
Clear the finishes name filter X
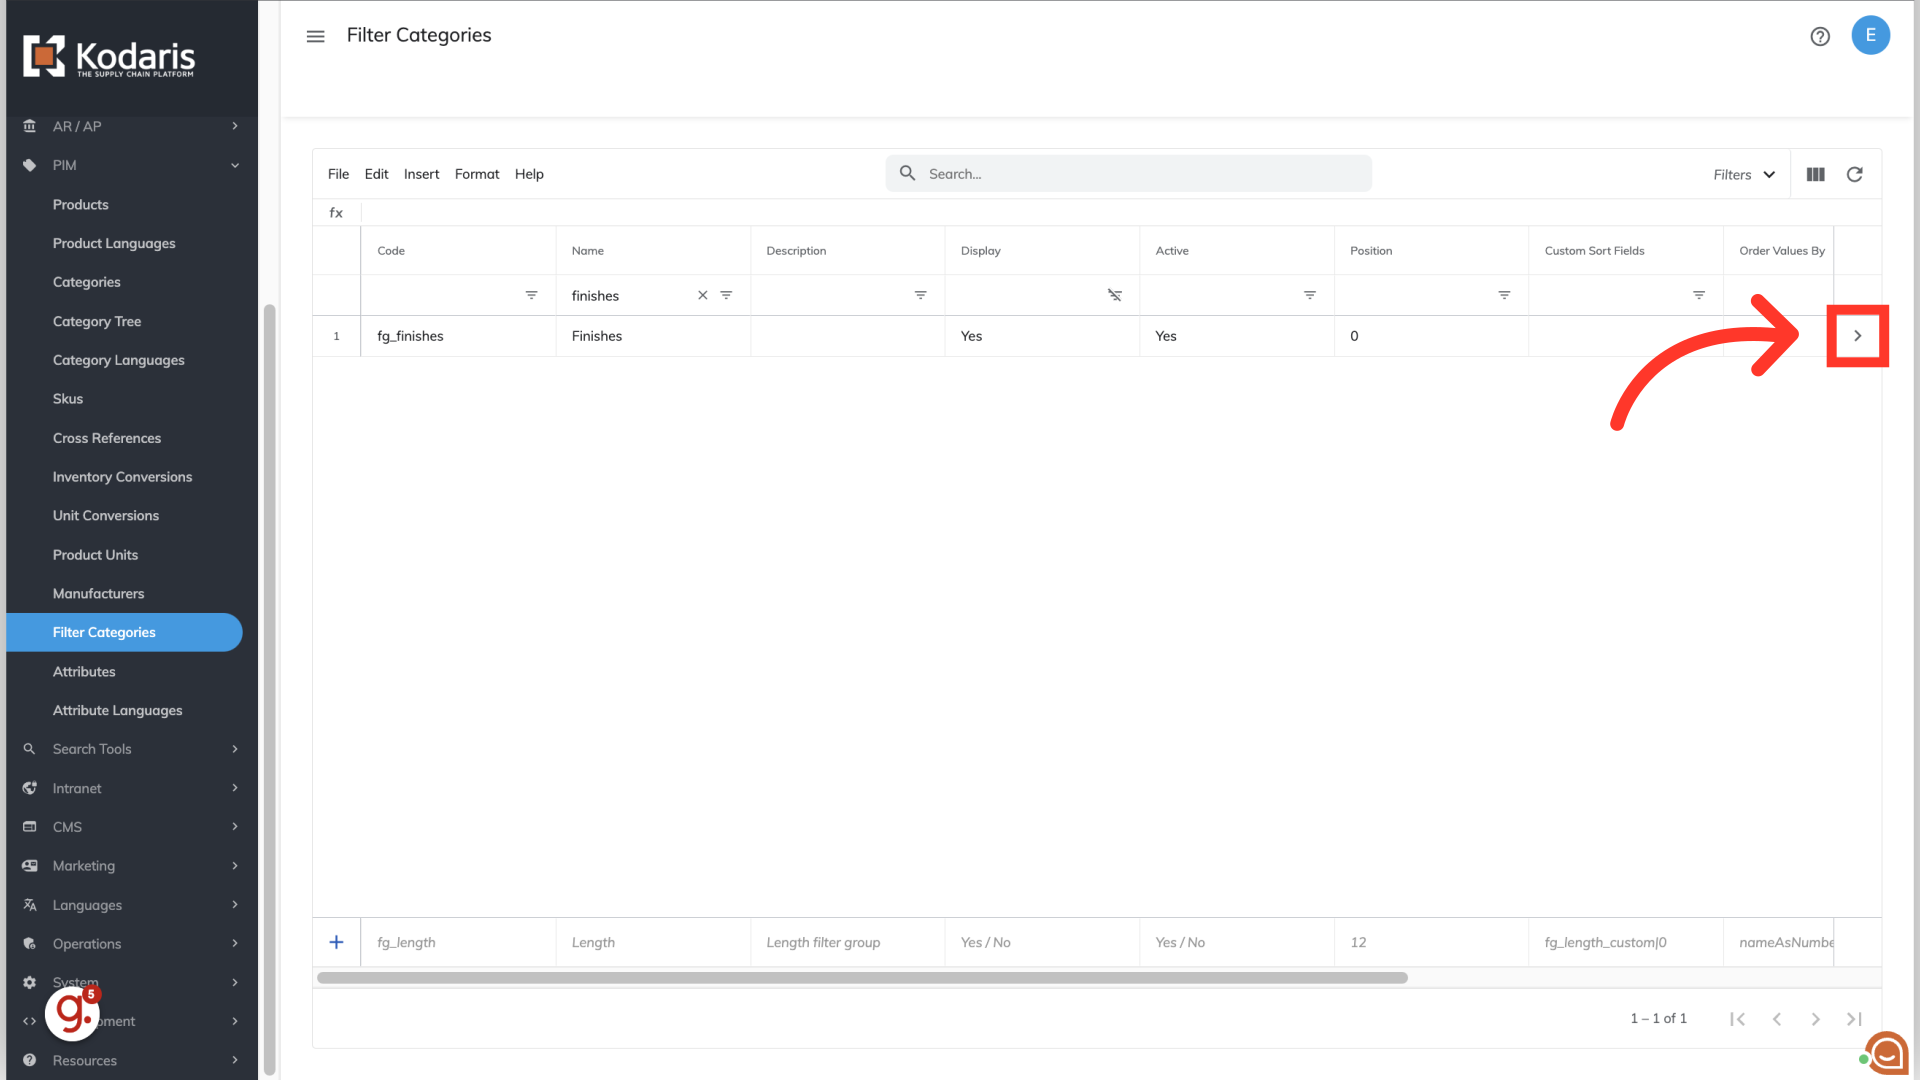[x=703, y=295]
